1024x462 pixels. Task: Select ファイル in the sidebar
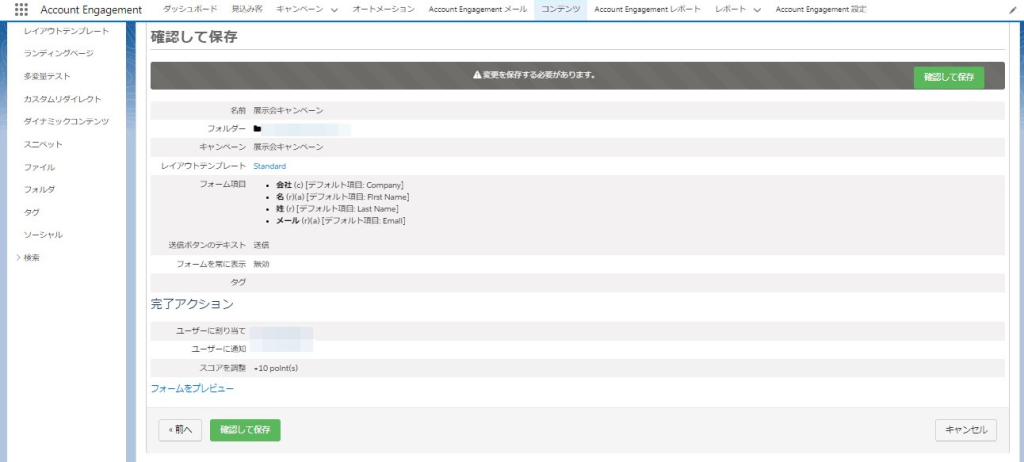(39, 167)
